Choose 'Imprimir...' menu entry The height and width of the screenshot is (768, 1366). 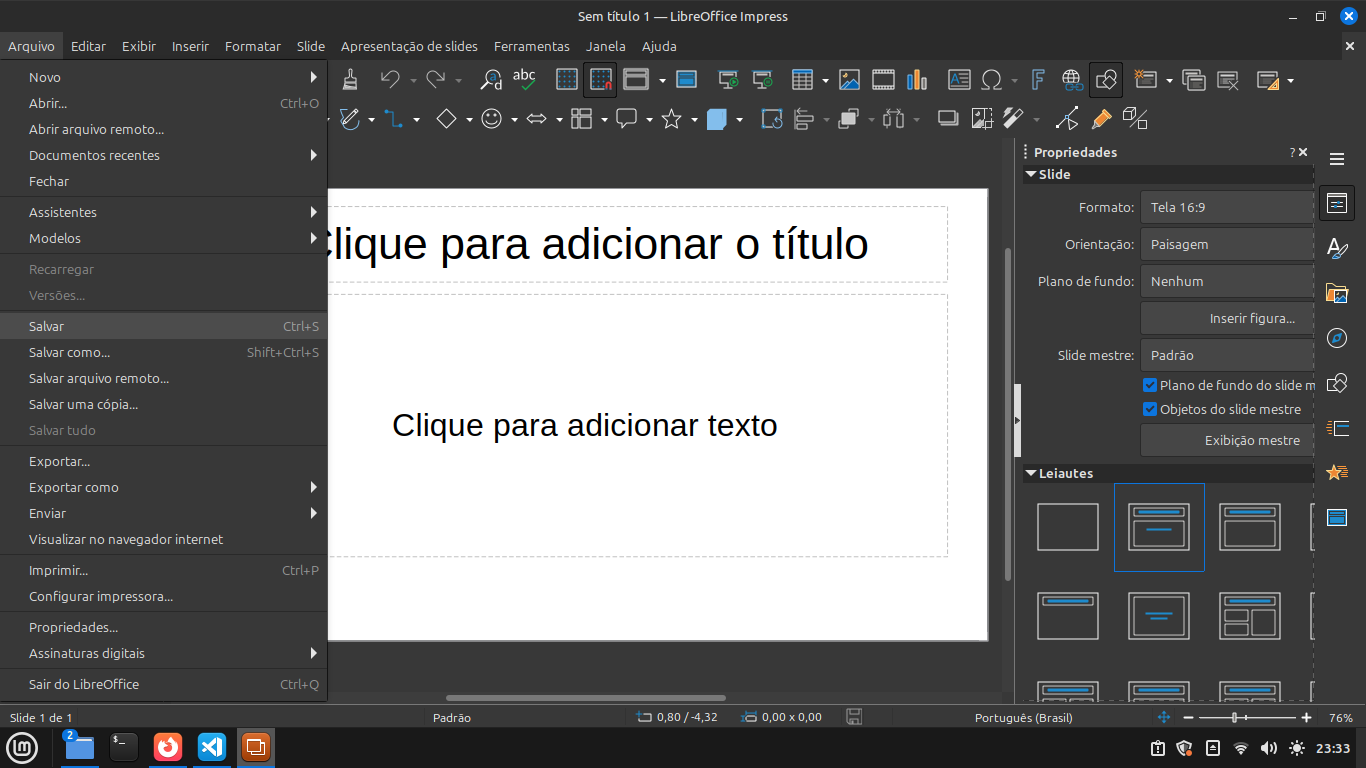[x=164, y=570]
